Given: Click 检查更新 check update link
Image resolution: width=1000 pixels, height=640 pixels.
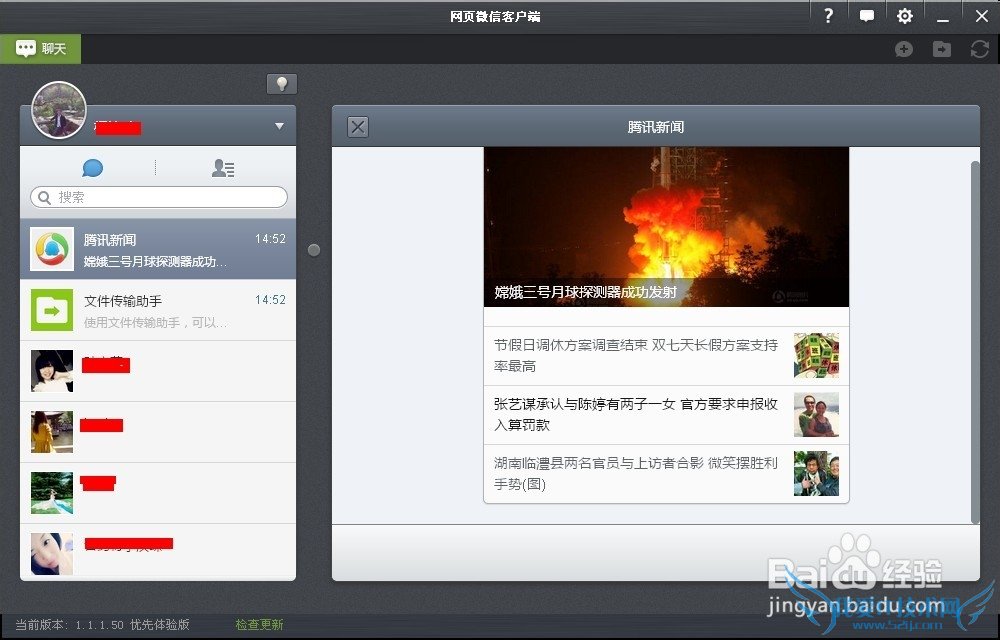Looking at the screenshot, I should (259, 625).
